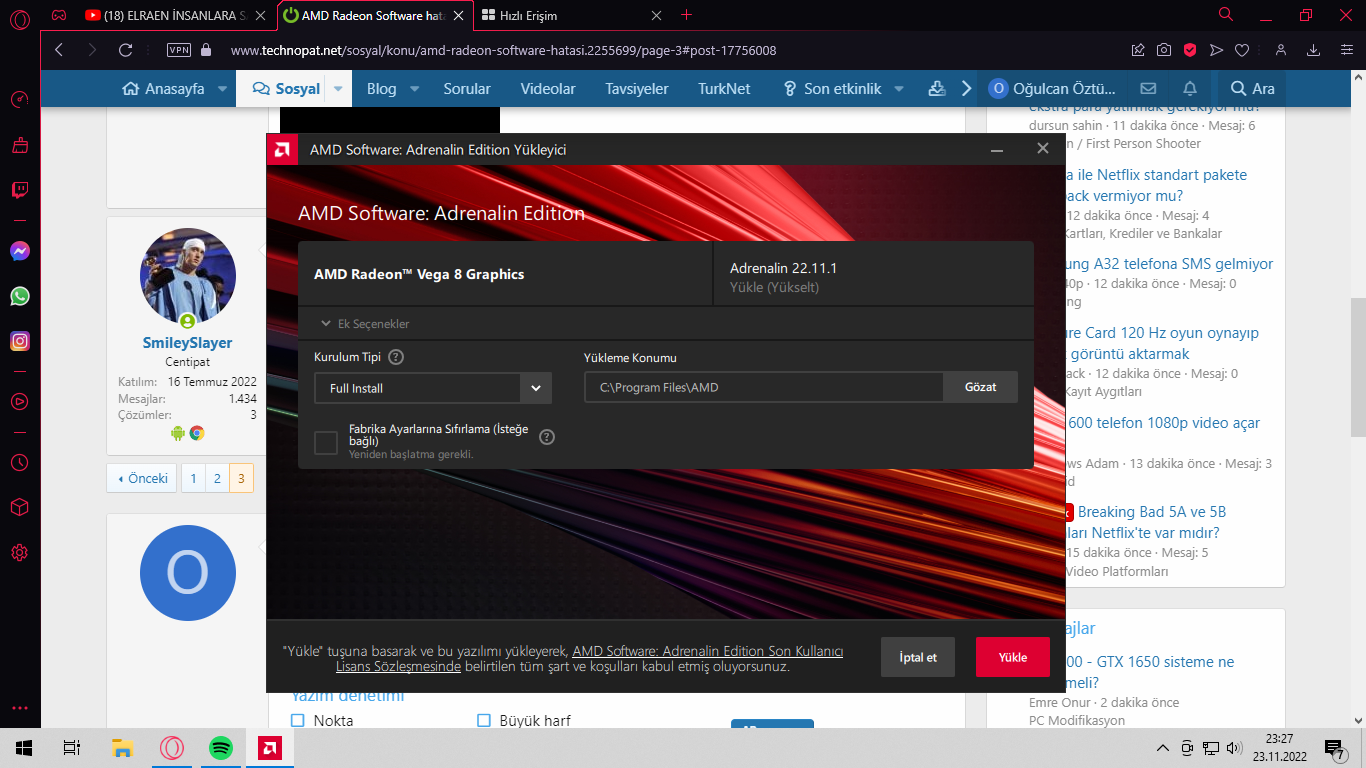Open help icon beside Fabrika Ayarlarına Sıfırlama

(547, 436)
